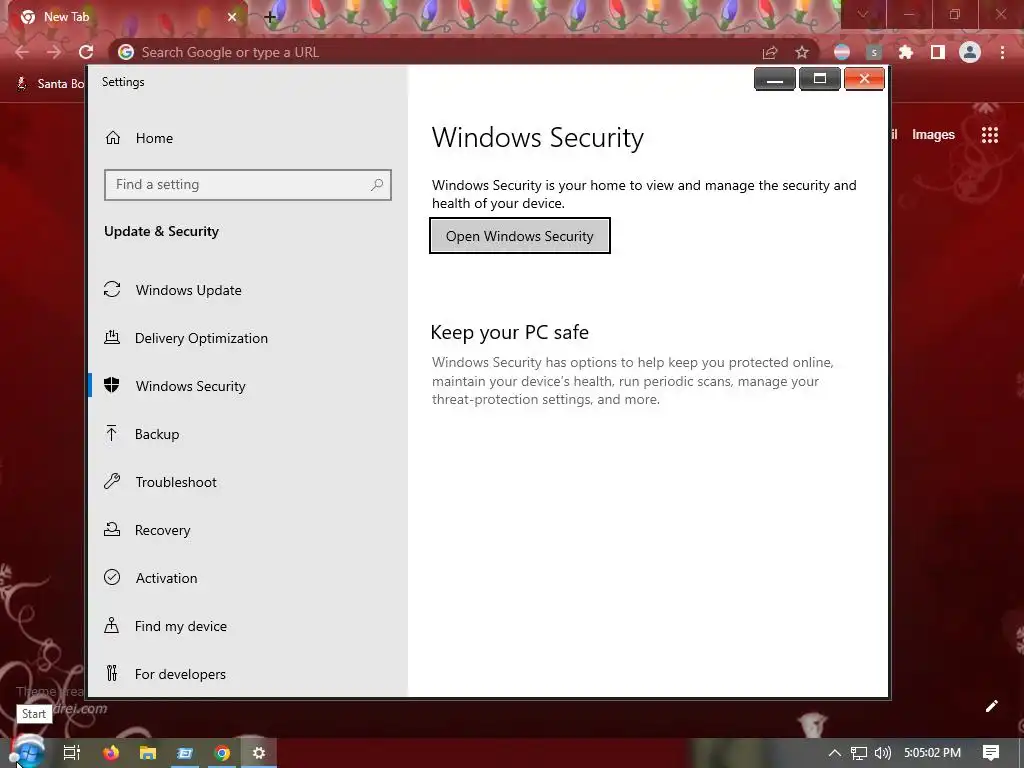Click the Chrome tab search chevron
The height and width of the screenshot is (768, 1024).
click(863, 14)
